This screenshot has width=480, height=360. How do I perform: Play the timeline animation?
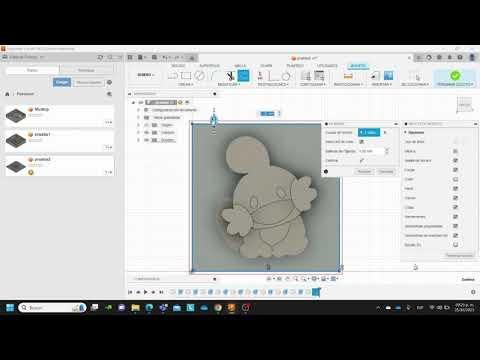(x=146, y=292)
